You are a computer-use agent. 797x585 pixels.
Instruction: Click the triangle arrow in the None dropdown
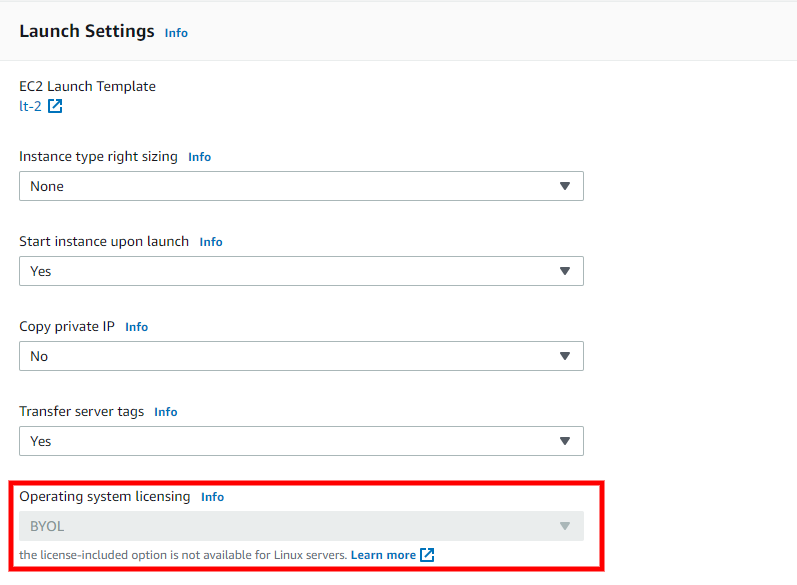coord(565,186)
